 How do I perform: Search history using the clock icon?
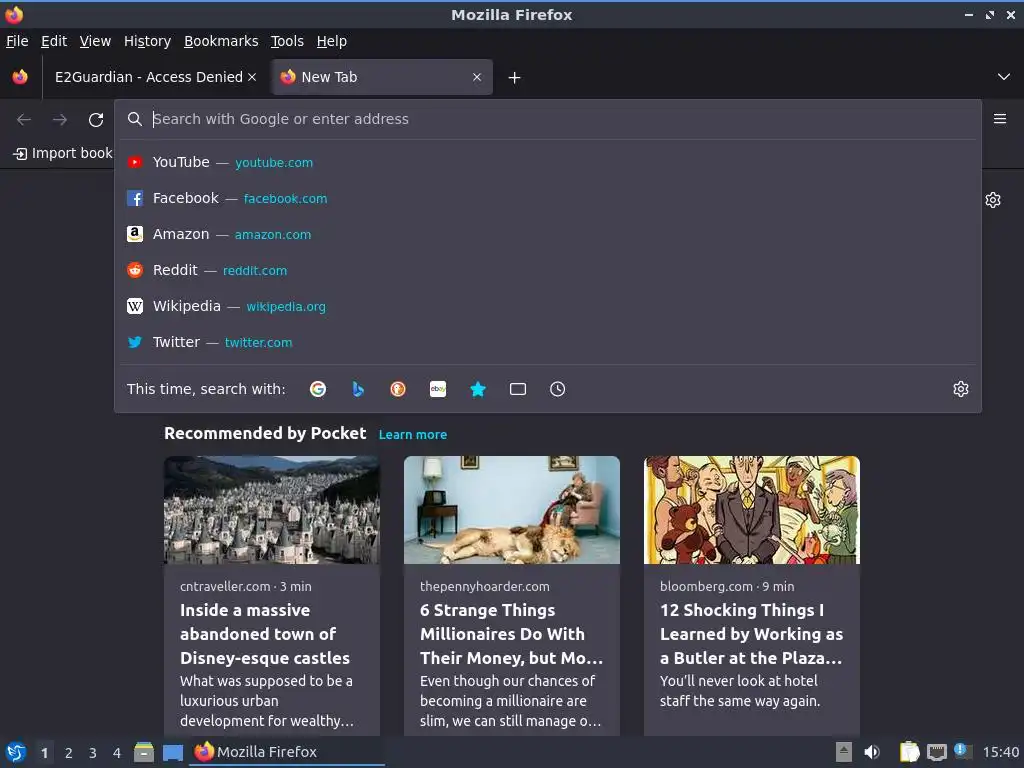point(558,389)
